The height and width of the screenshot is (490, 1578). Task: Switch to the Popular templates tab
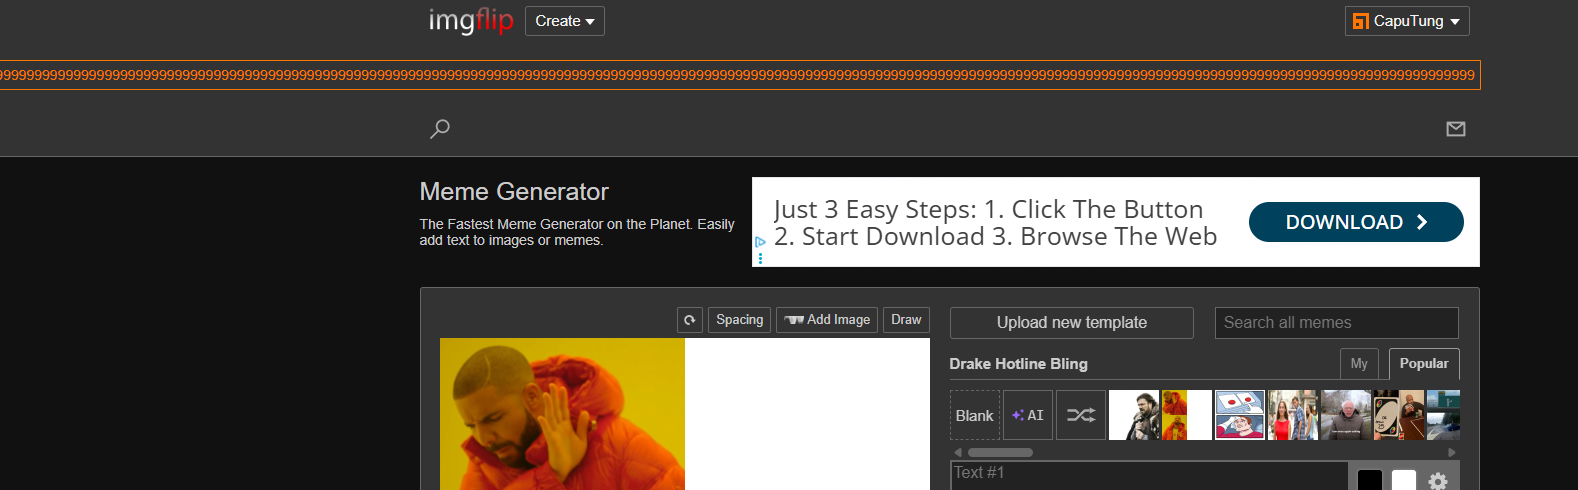(x=1423, y=364)
